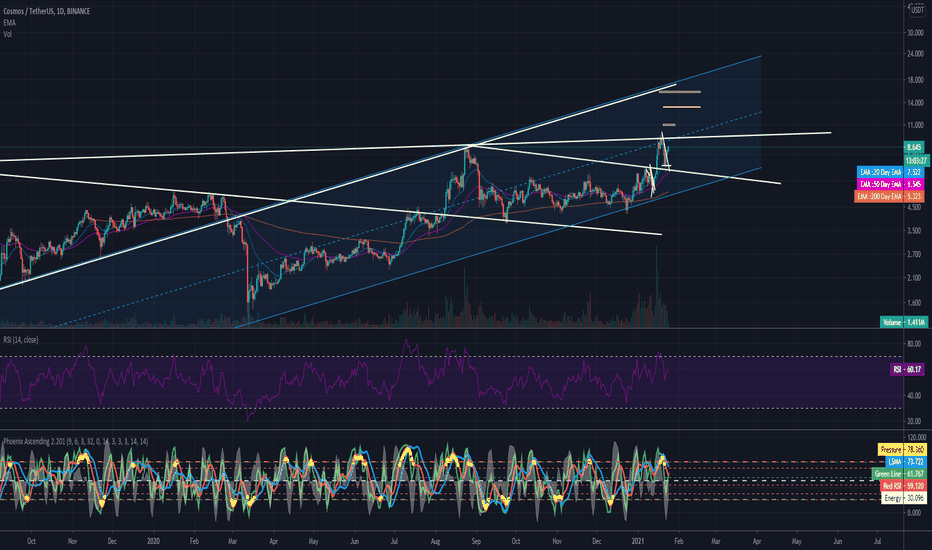Click the 80.00 RSI scale label
The width and height of the screenshot is (932, 550).
(x=915, y=344)
